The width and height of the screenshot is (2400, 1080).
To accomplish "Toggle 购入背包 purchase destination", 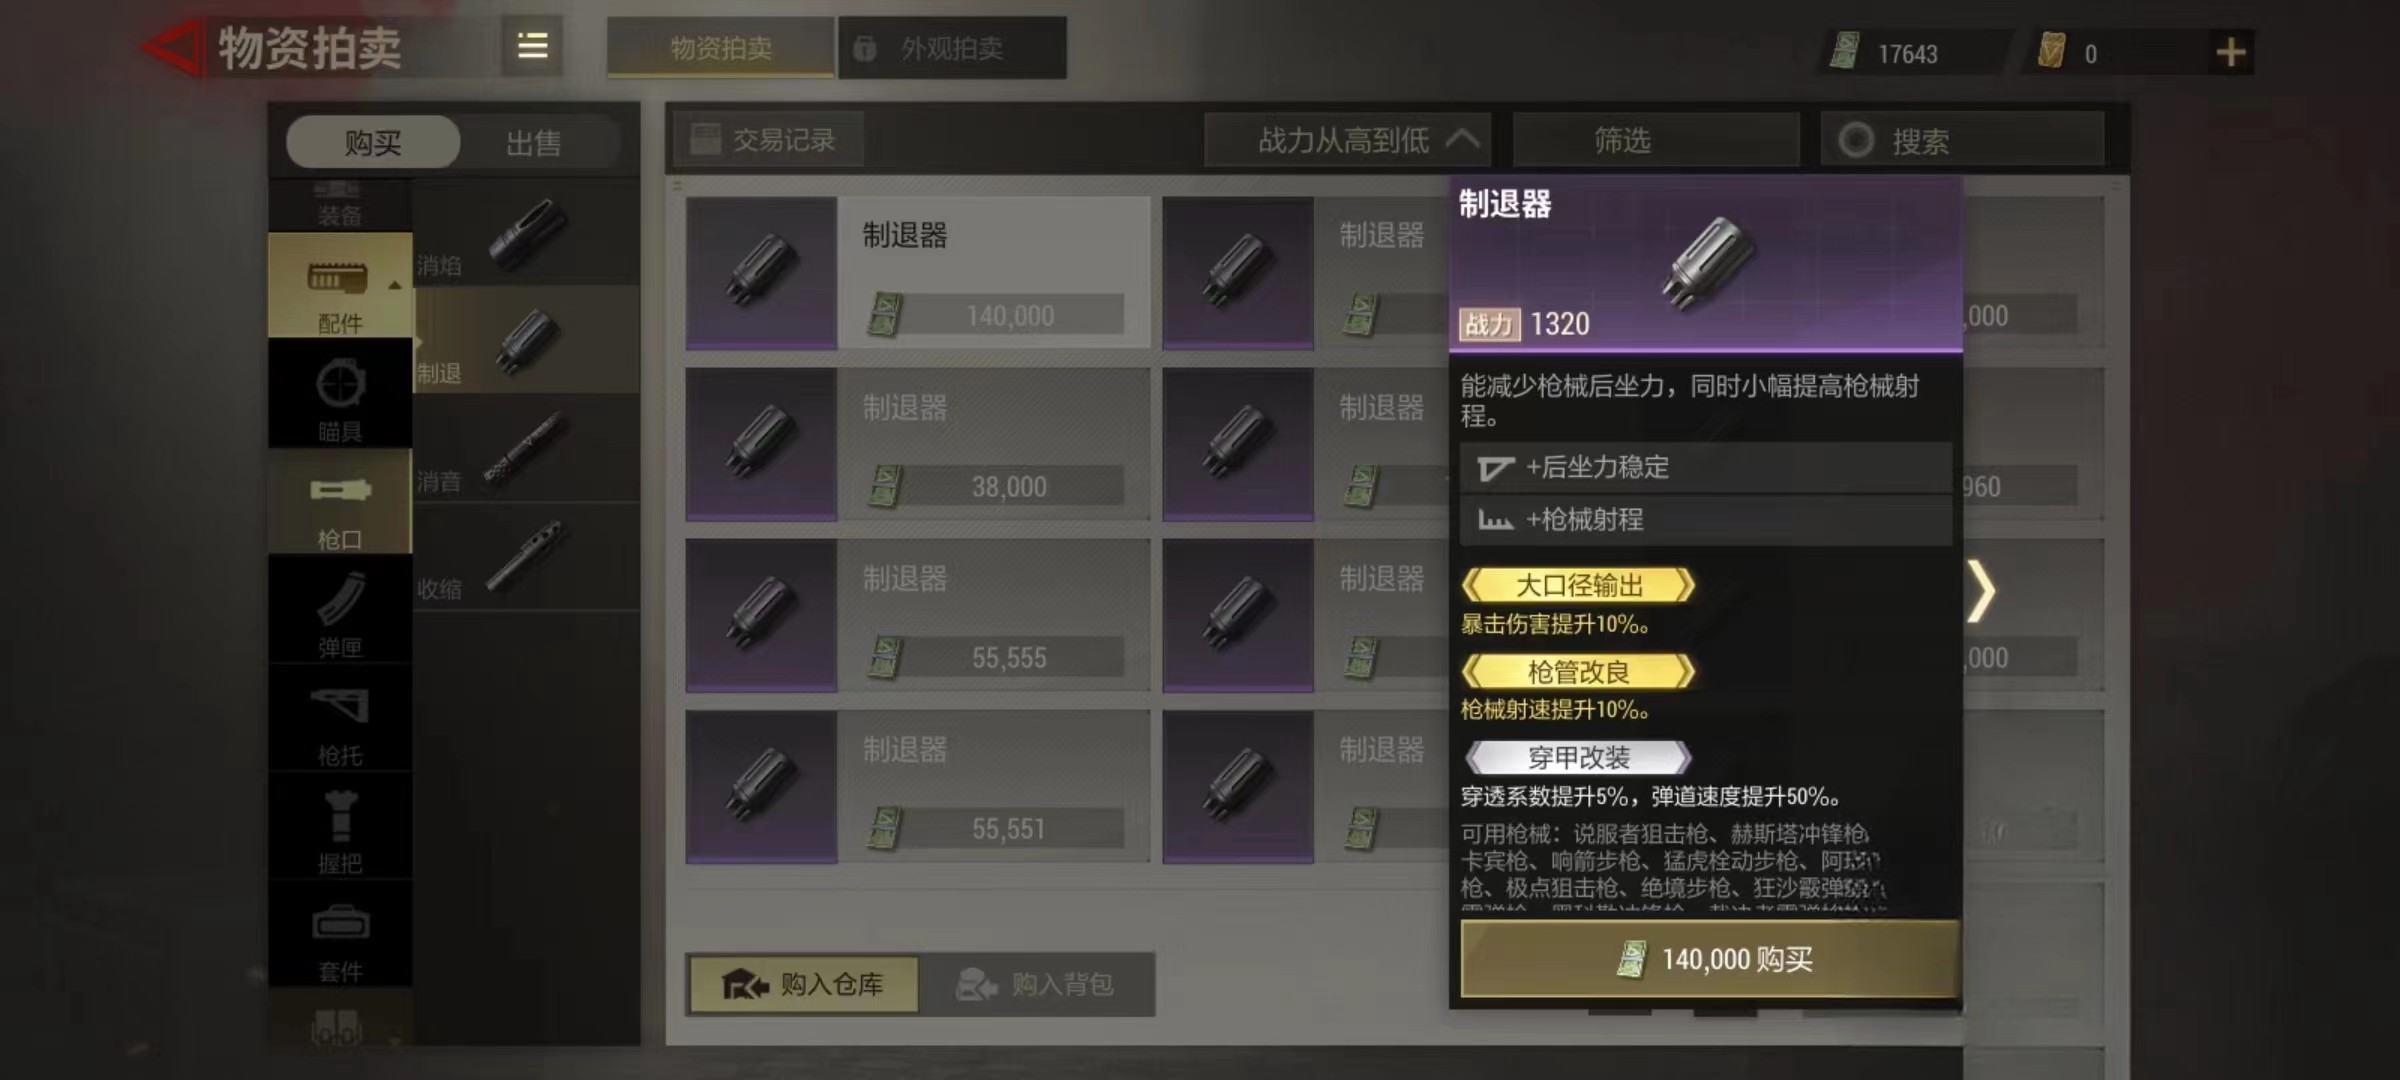I will point(1037,984).
